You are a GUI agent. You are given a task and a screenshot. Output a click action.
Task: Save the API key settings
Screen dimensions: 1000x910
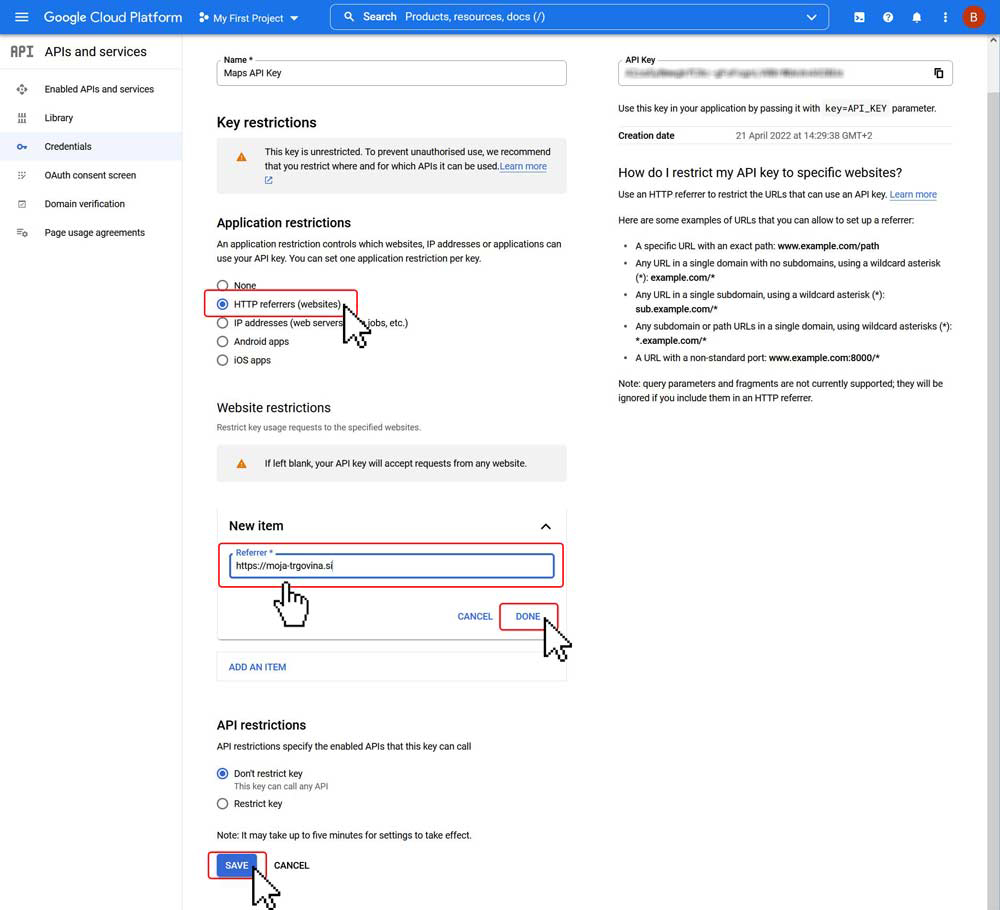point(237,865)
